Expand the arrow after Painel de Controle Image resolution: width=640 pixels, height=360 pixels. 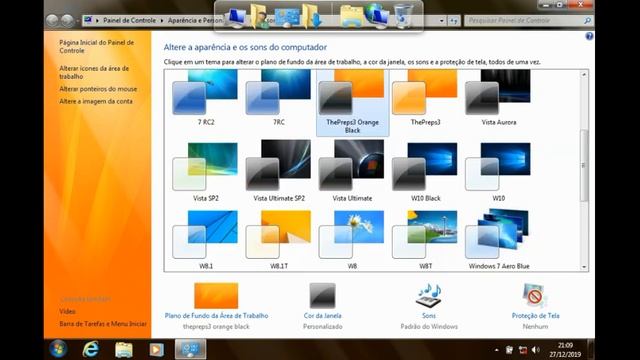[x=162, y=20]
